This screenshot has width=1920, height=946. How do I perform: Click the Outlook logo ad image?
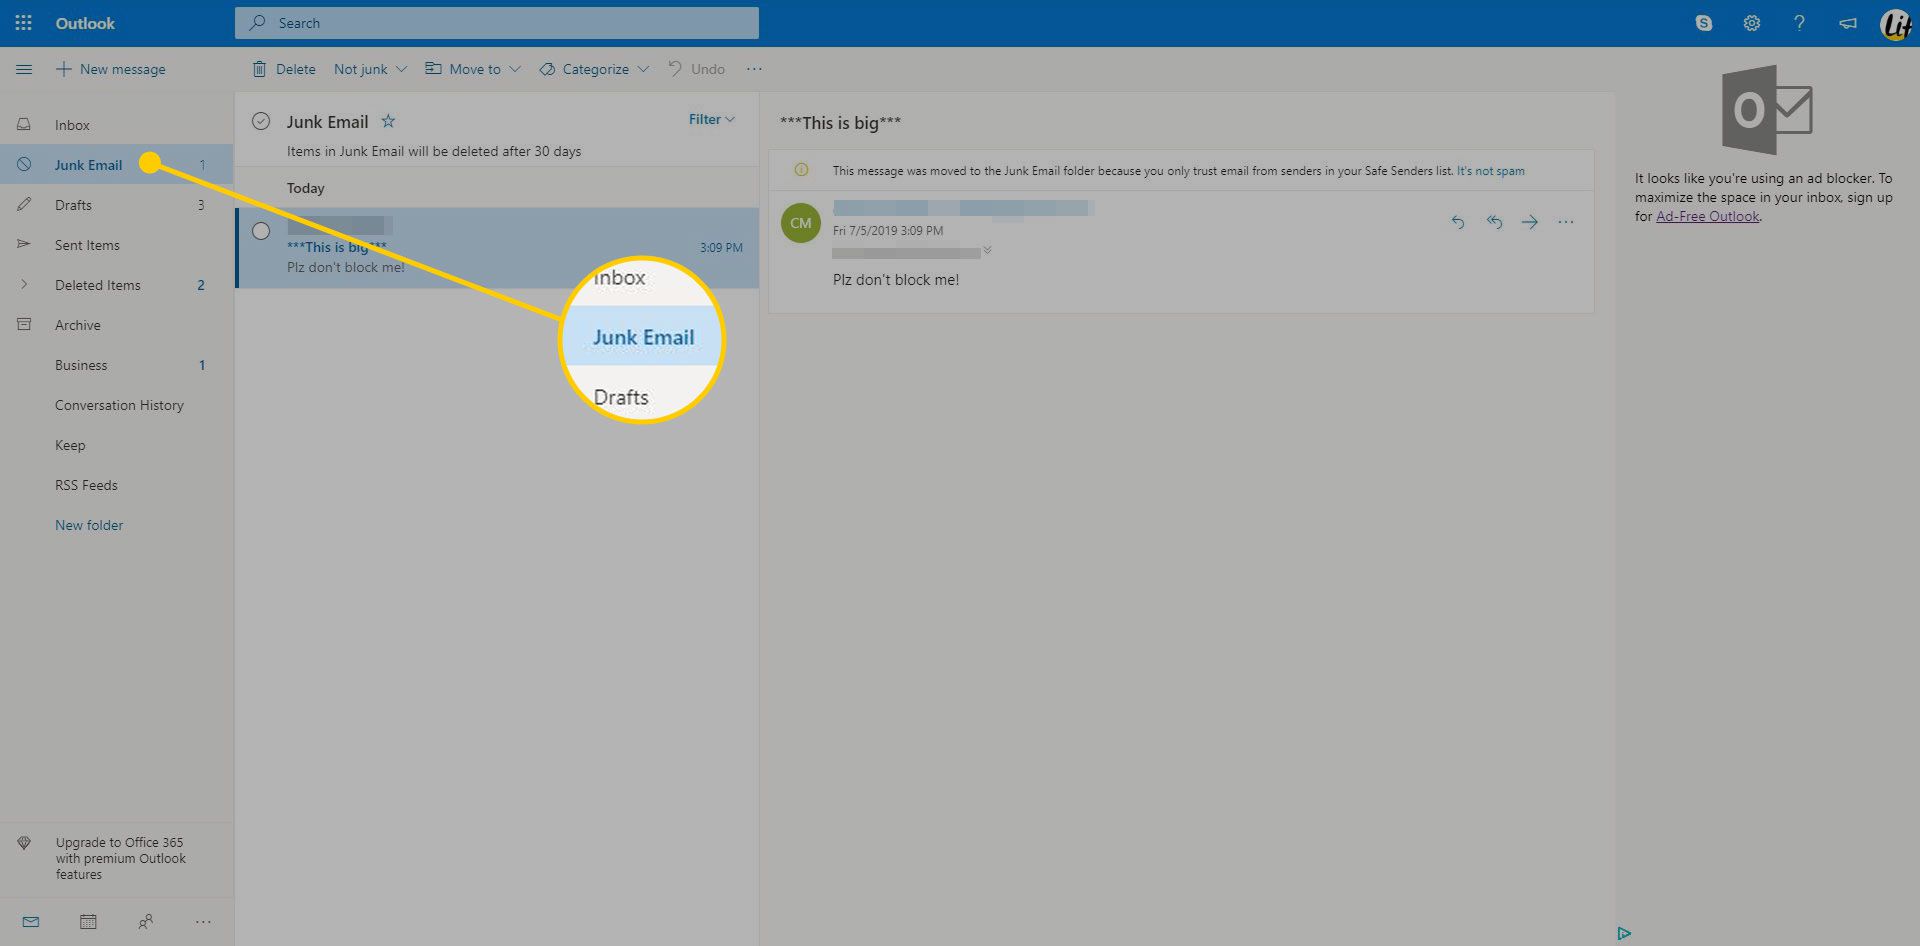(1767, 110)
